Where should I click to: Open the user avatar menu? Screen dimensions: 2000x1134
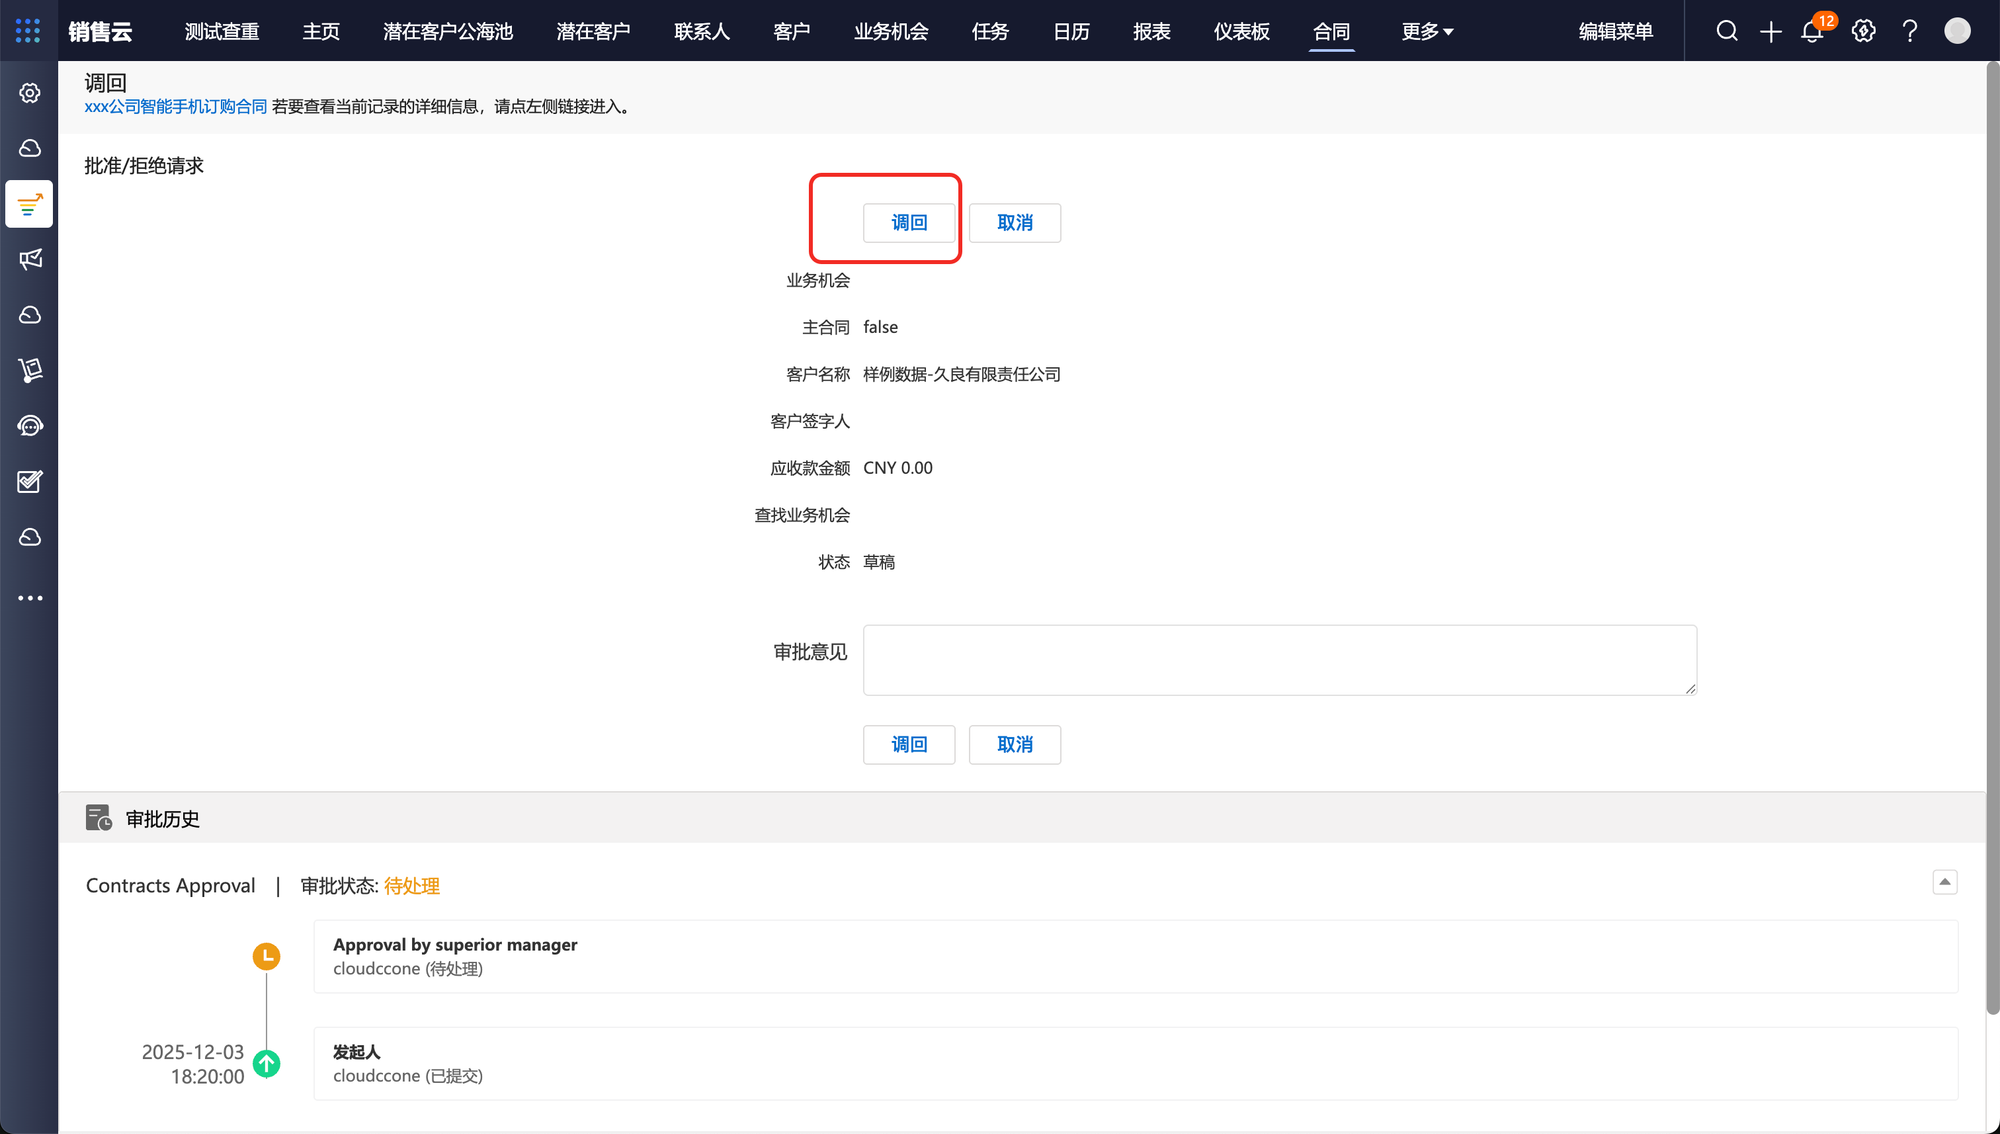pyautogui.click(x=1957, y=31)
